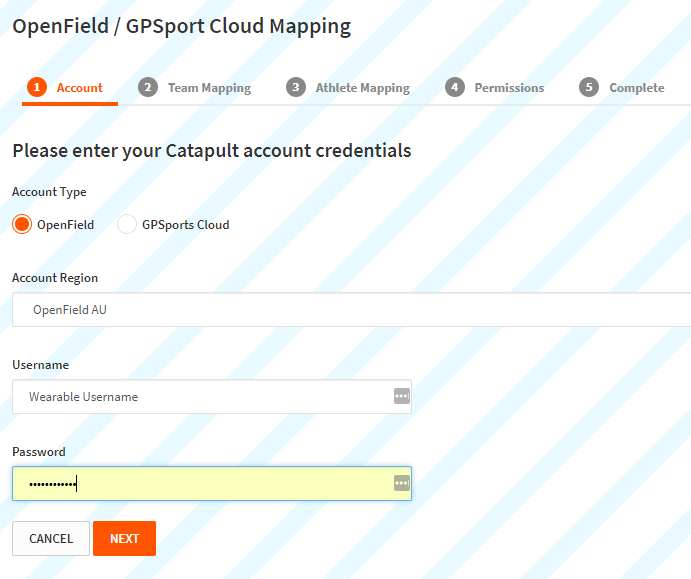Click the password manager icon in Password field
The image size is (691, 579).
pos(401,483)
